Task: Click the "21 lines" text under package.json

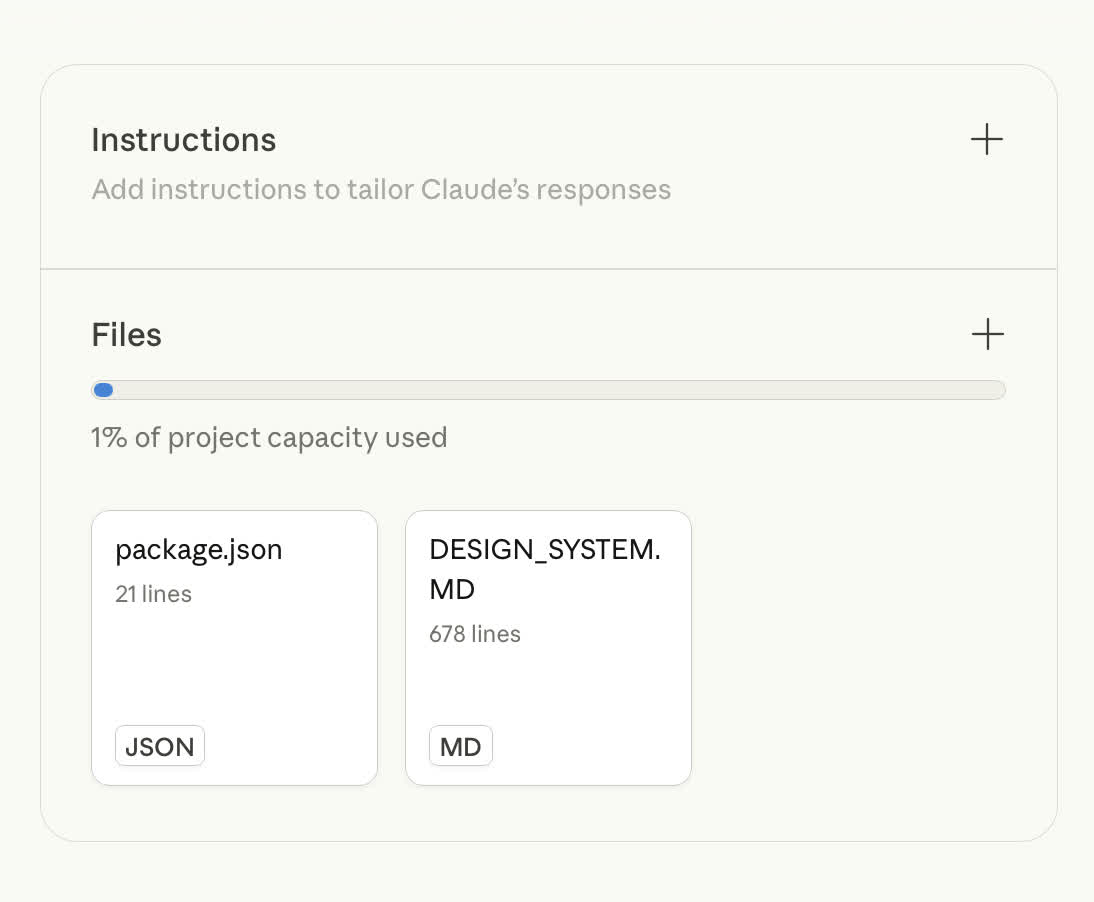Action: pos(153,594)
